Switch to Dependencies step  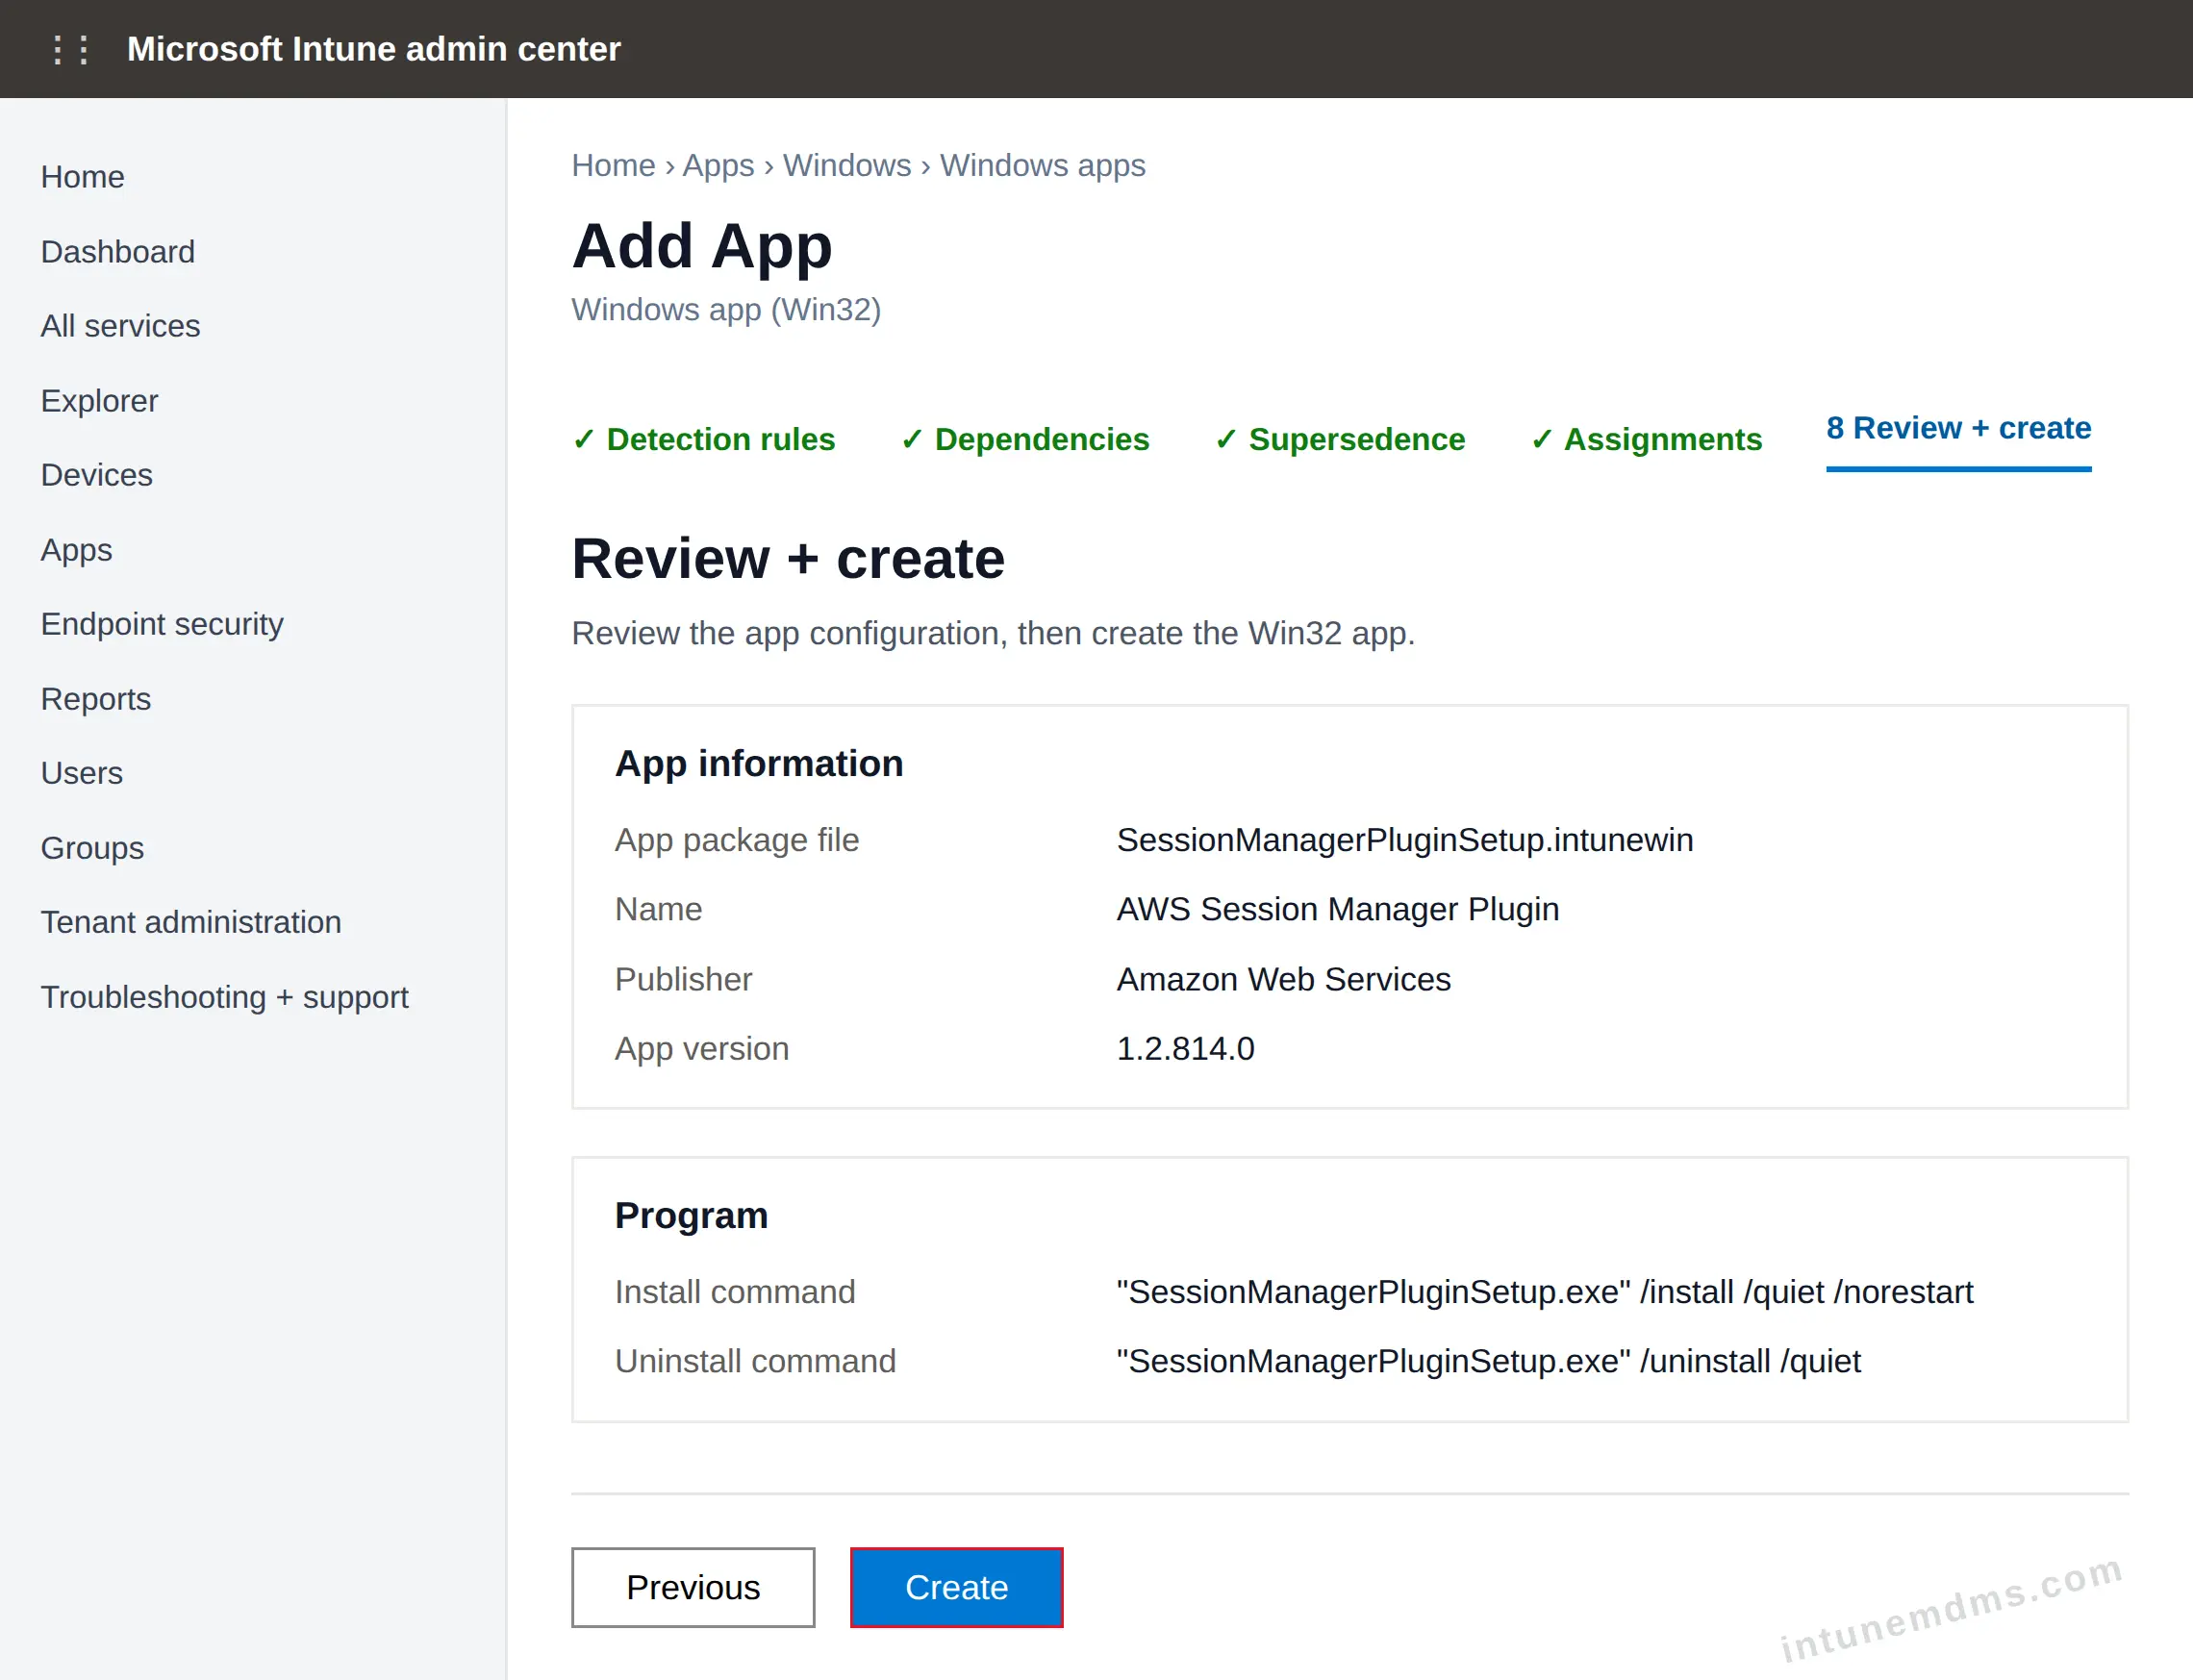click(x=1025, y=439)
